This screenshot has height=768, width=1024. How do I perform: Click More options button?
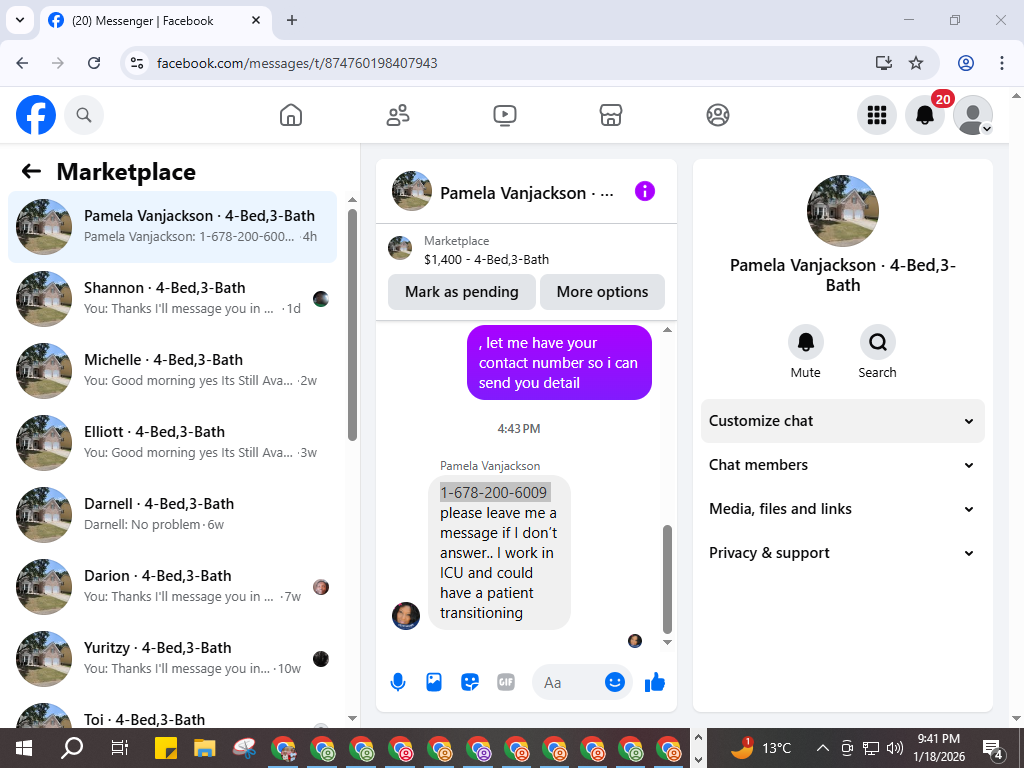click(602, 292)
